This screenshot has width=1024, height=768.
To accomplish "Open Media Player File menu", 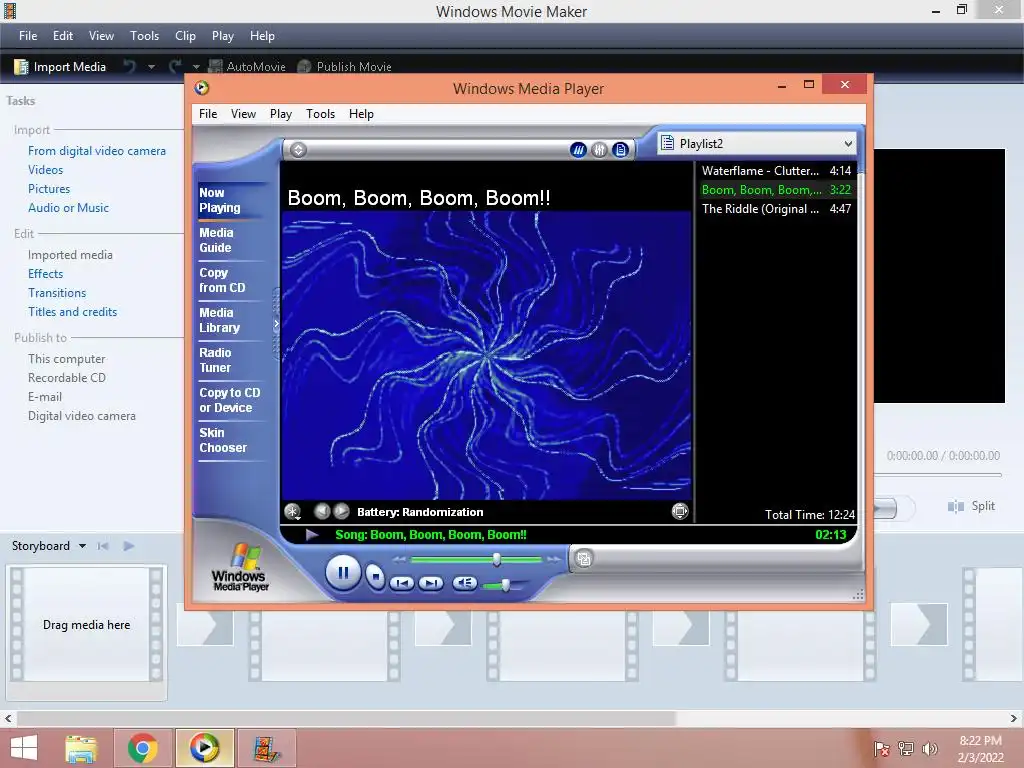I will [x=208, y=114].
